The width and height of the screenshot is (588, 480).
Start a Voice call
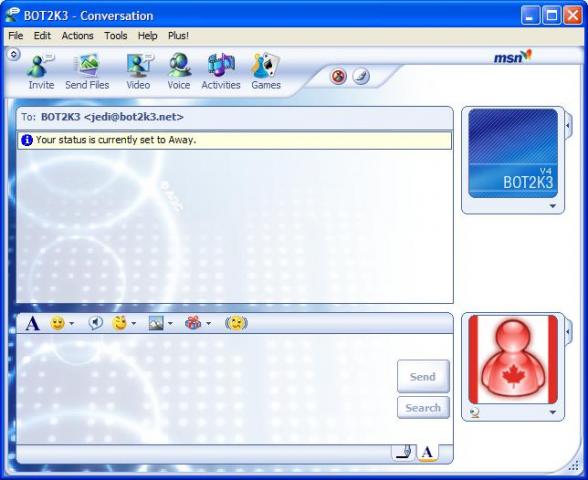(179, 71)
